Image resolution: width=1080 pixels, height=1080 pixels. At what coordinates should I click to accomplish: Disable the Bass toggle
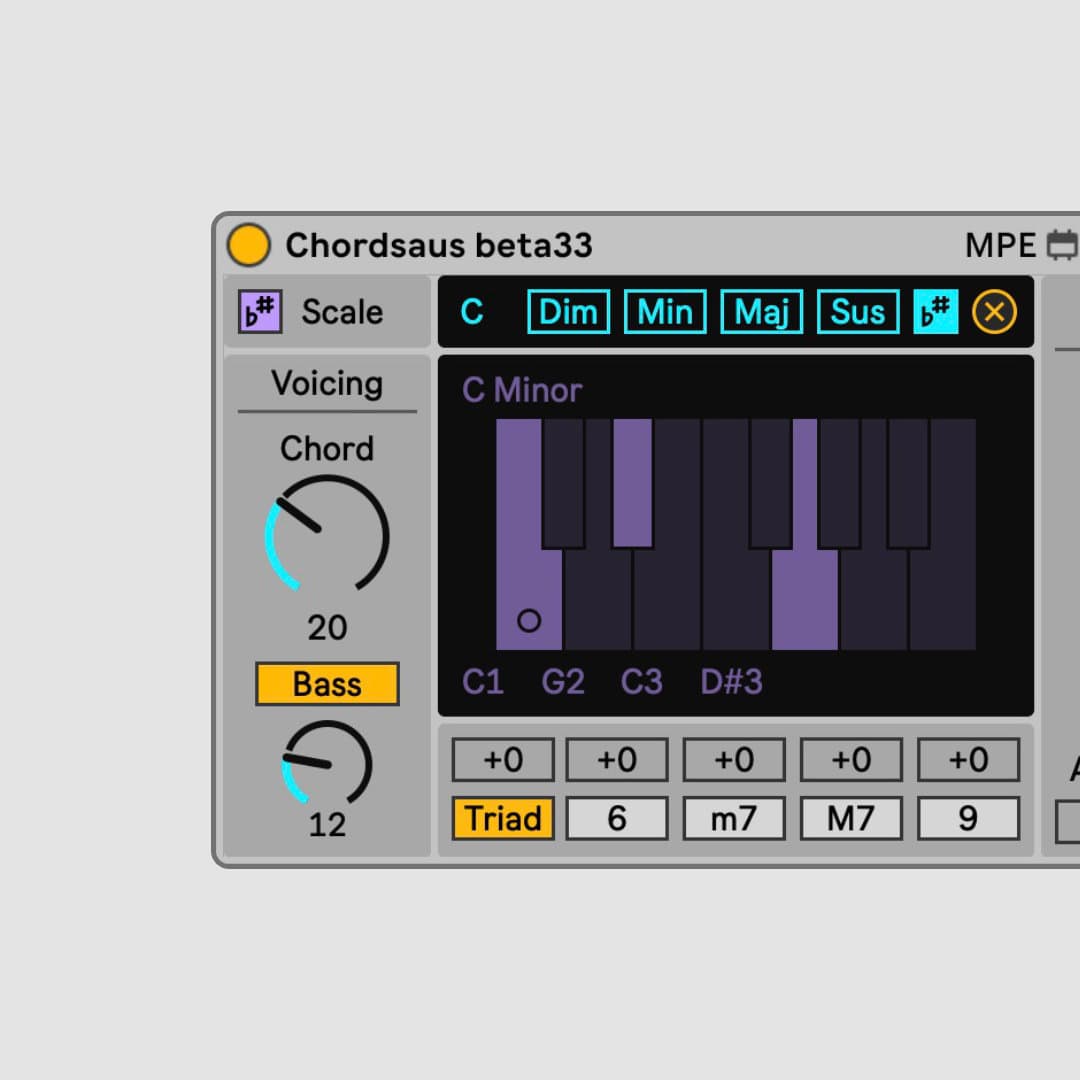(327, 684)
